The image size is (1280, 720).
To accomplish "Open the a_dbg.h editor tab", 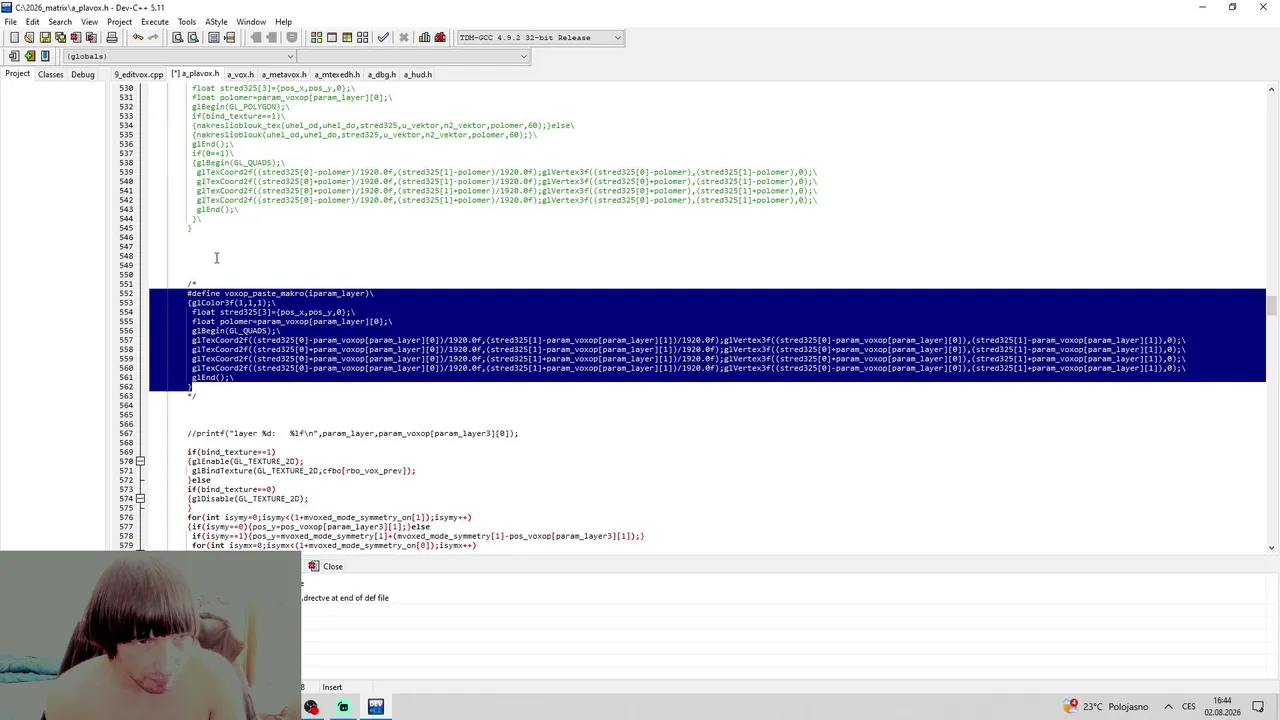I will (382, 74).
